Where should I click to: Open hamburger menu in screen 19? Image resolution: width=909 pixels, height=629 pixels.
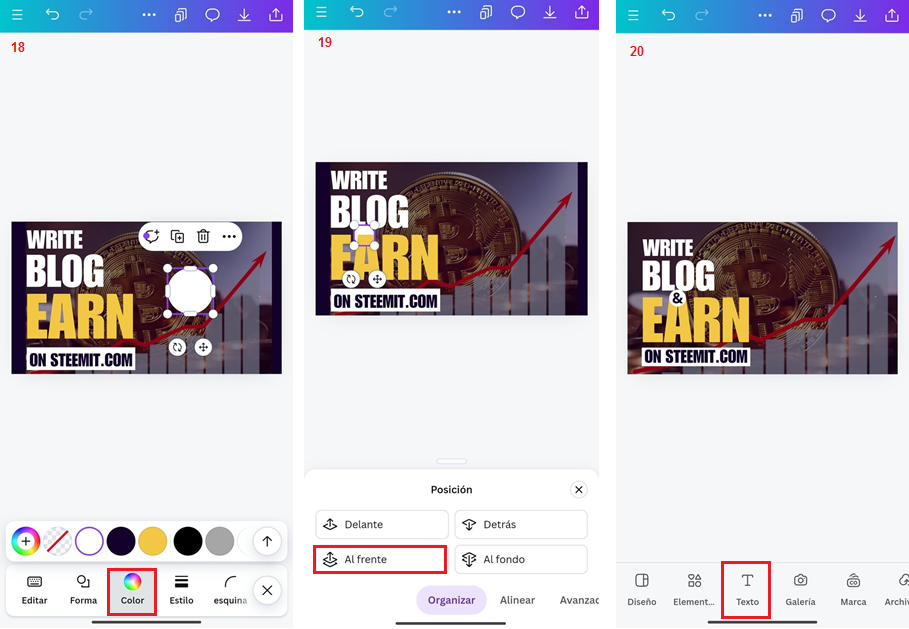tap(322, 12)
